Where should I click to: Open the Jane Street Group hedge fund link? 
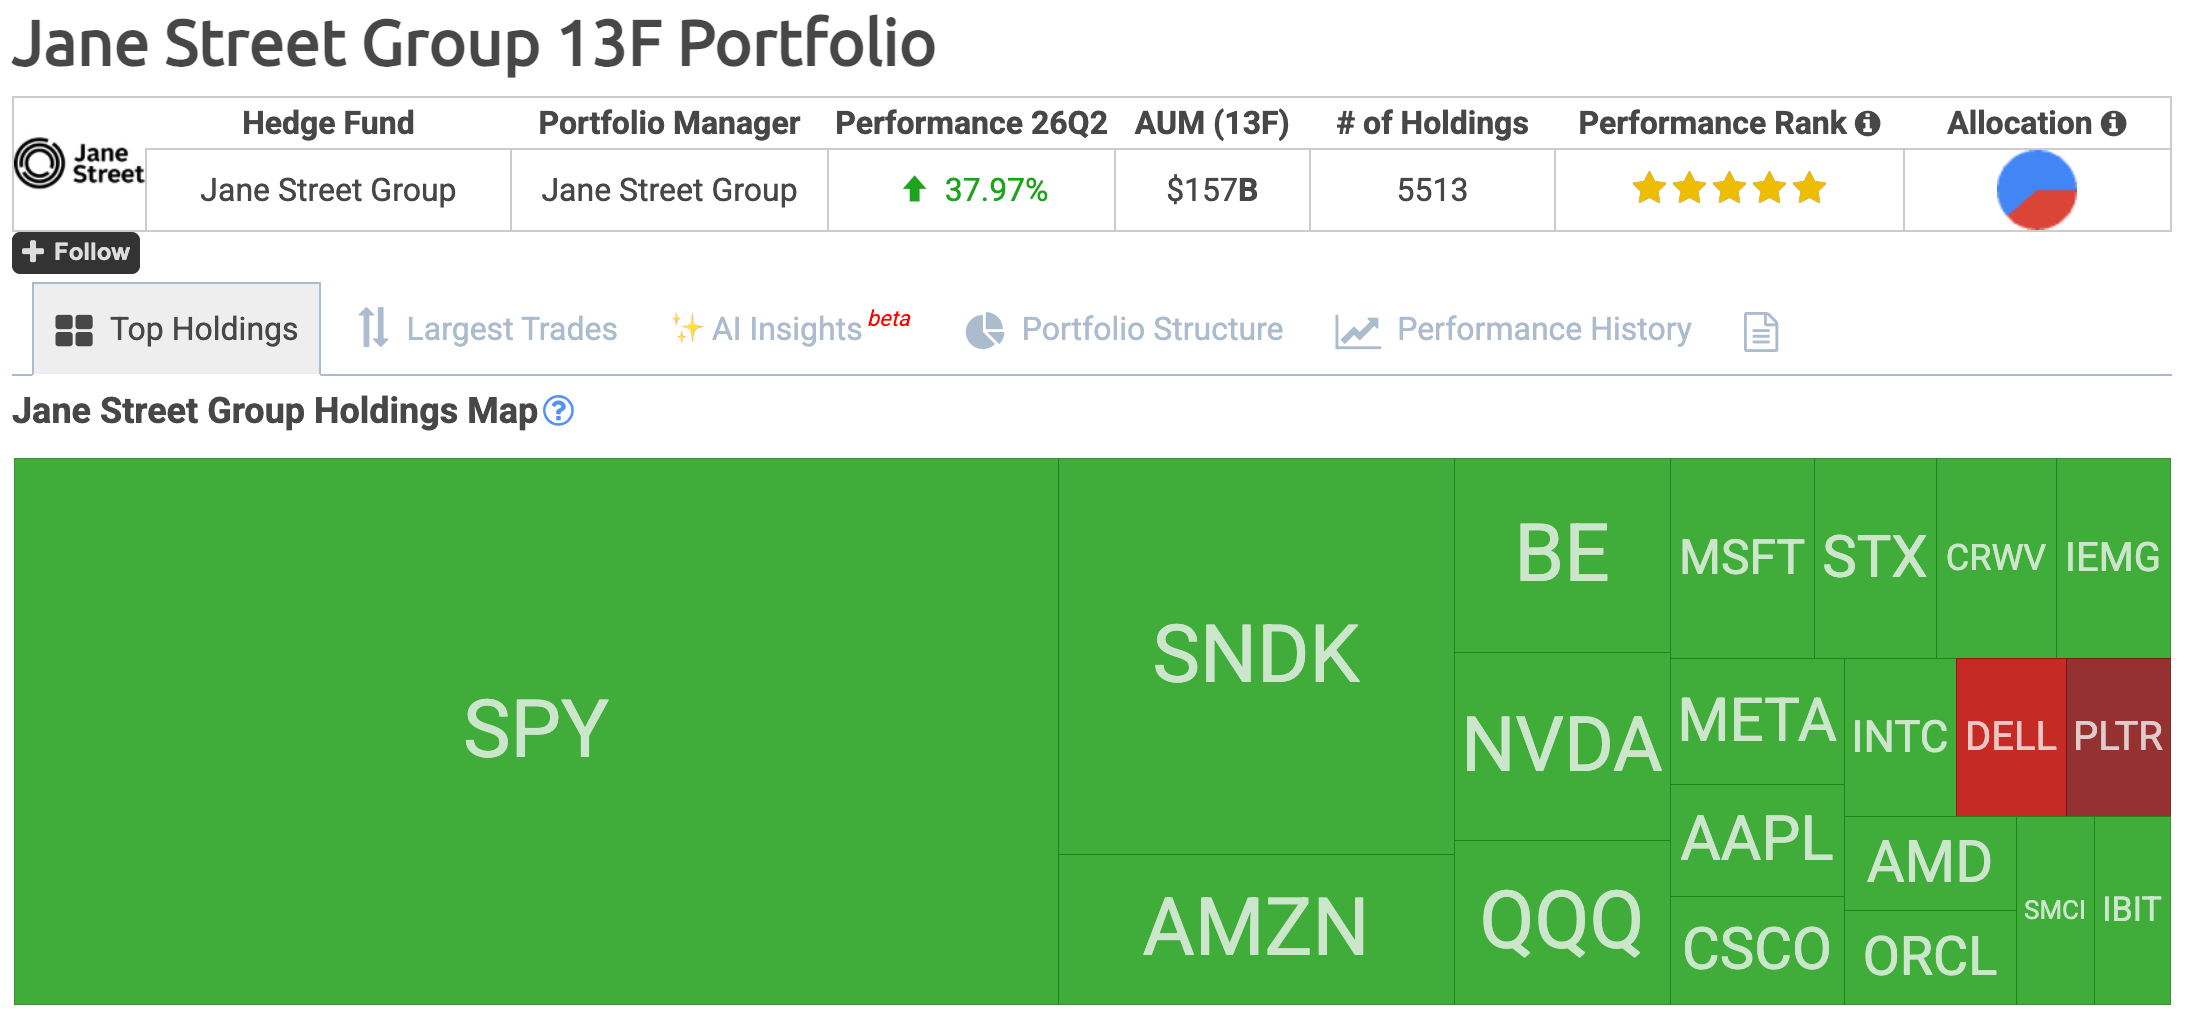pyautogui.click(x=328, y=190)
